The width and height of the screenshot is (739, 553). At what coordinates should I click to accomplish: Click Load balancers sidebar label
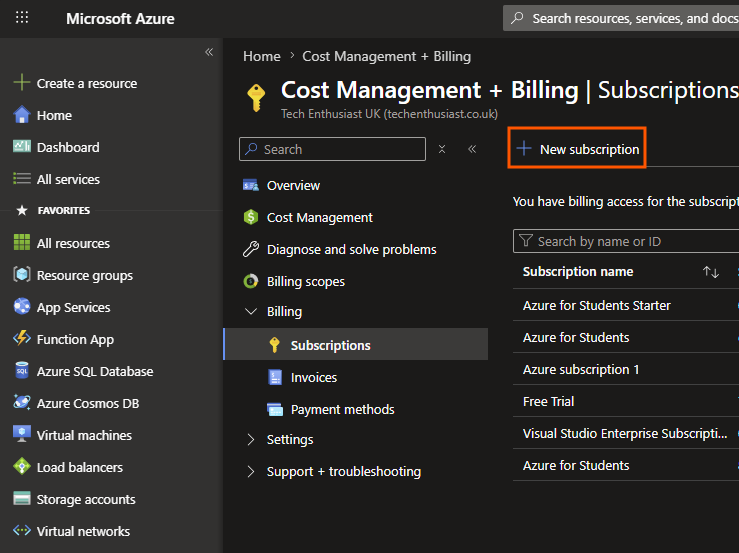point(80,467)
